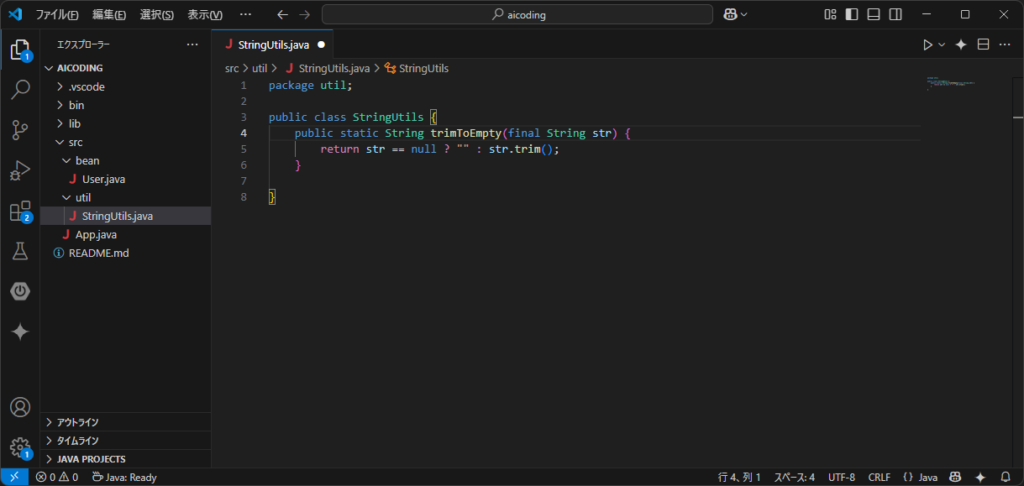Open the run options dropdown arrow
1024x486 pixels.
(x=942, y=44)
